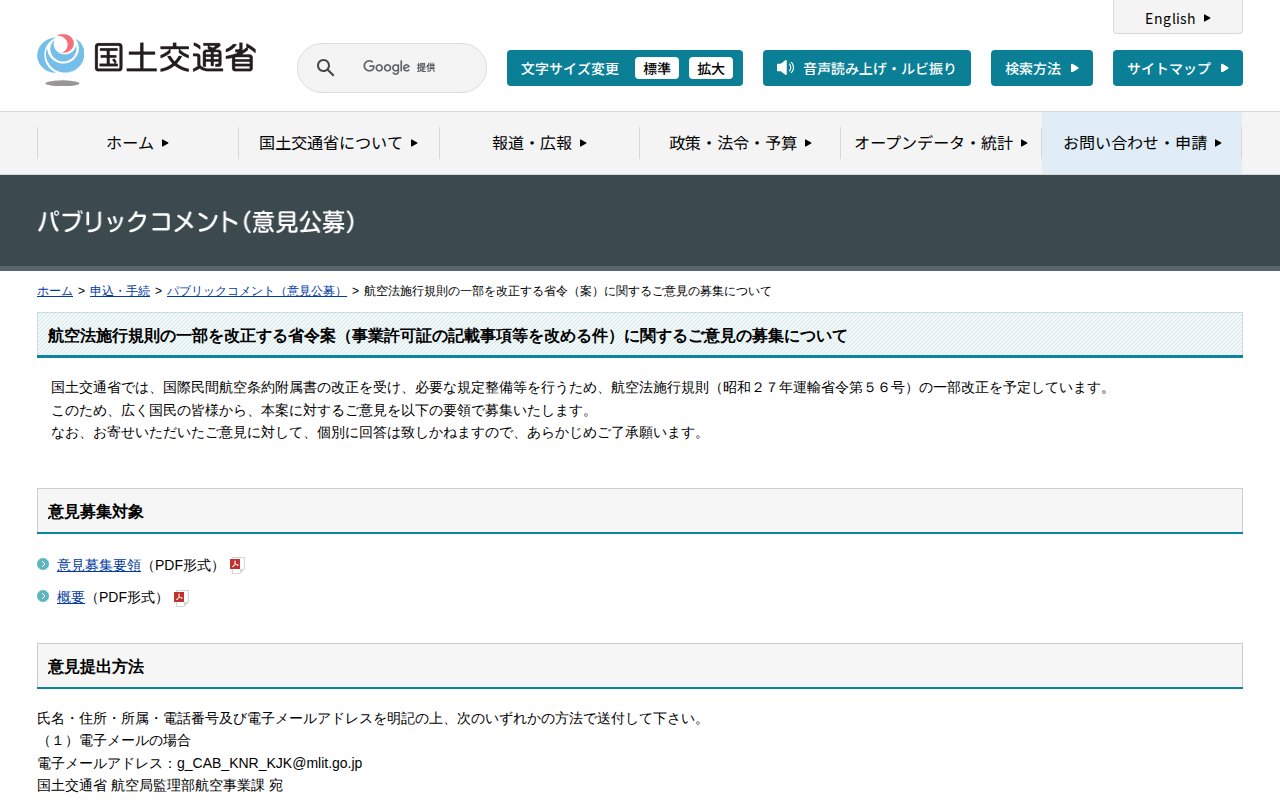This screenshot has height=800, width=1280.
Task: Open お問い合わせ・申請 menu
Action: tap(1142, 143)
